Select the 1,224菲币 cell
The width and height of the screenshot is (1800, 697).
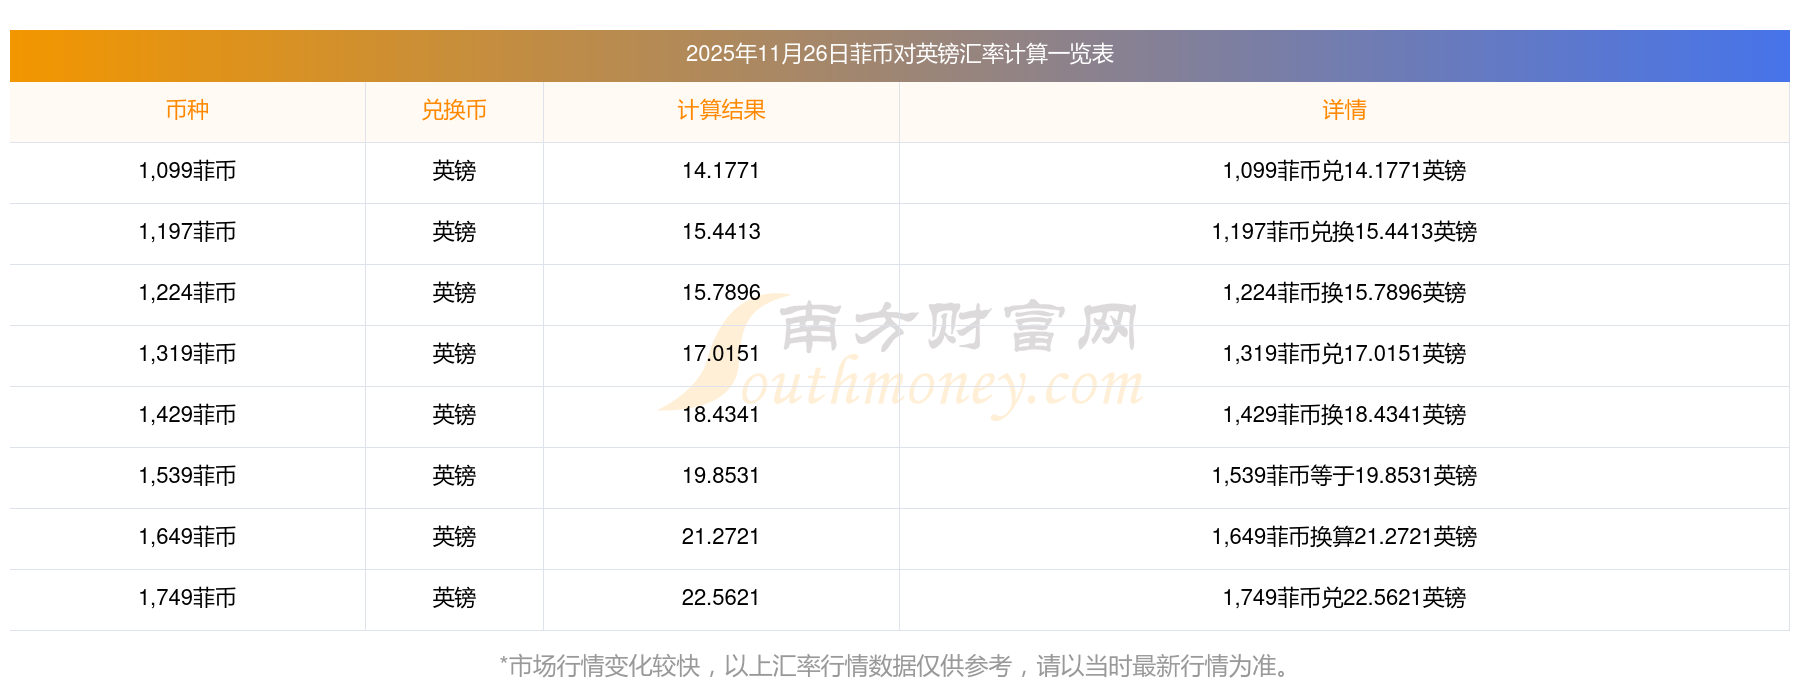coord(187,293)
